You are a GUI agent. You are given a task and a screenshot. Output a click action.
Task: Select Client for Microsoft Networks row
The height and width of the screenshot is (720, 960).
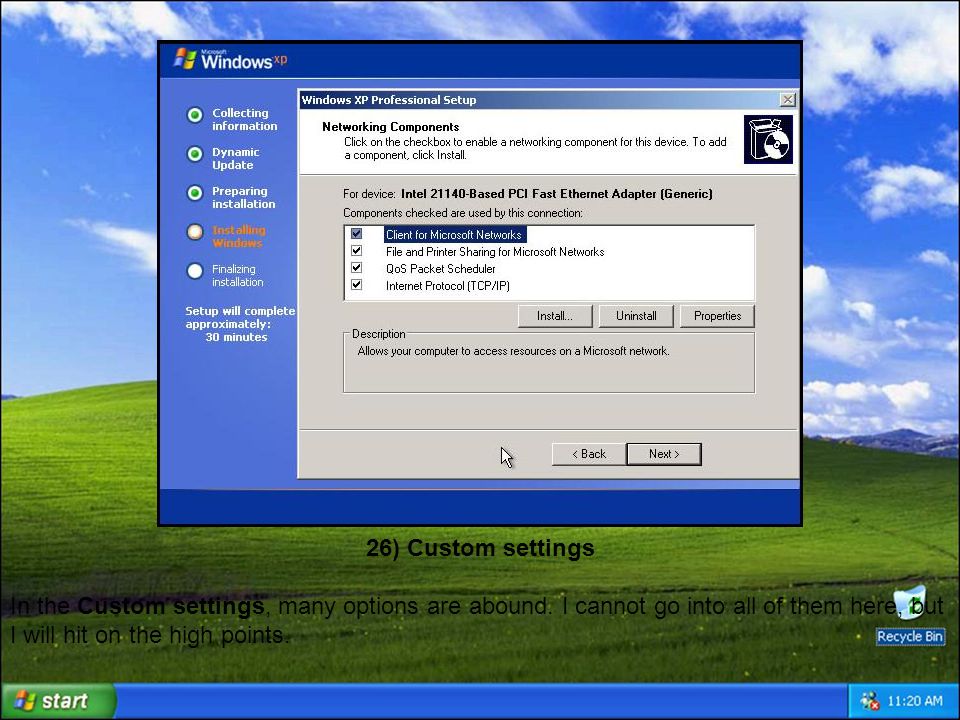[454, 234]
